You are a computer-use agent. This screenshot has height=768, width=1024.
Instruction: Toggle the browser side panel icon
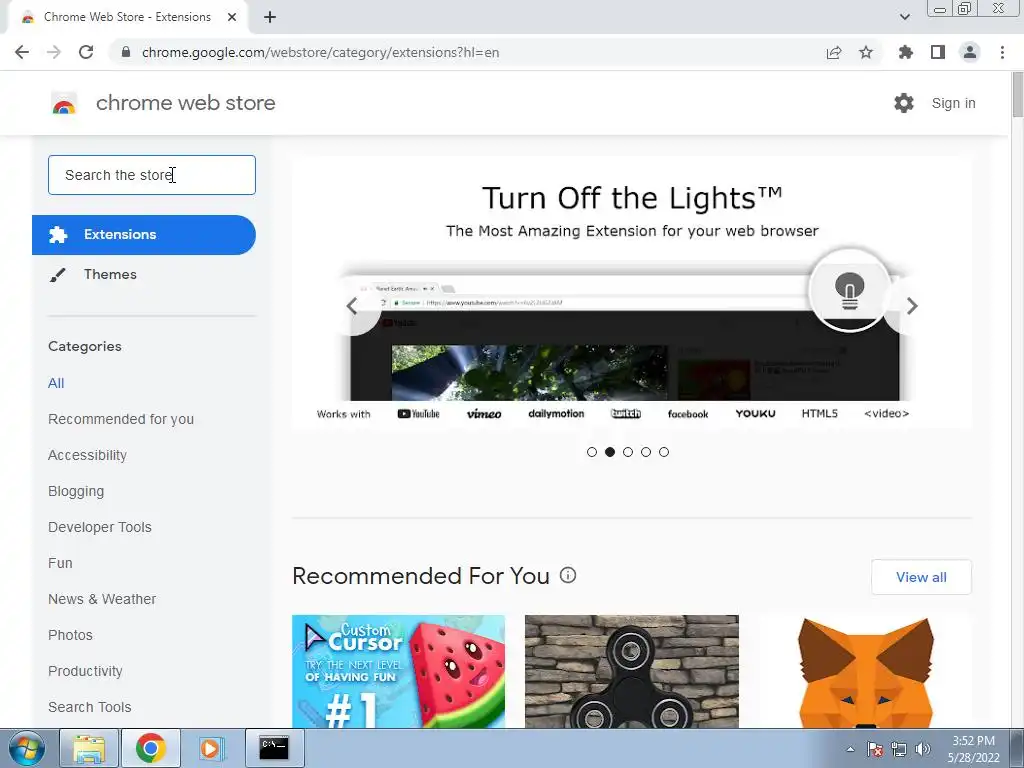click(x=938, y=52)
